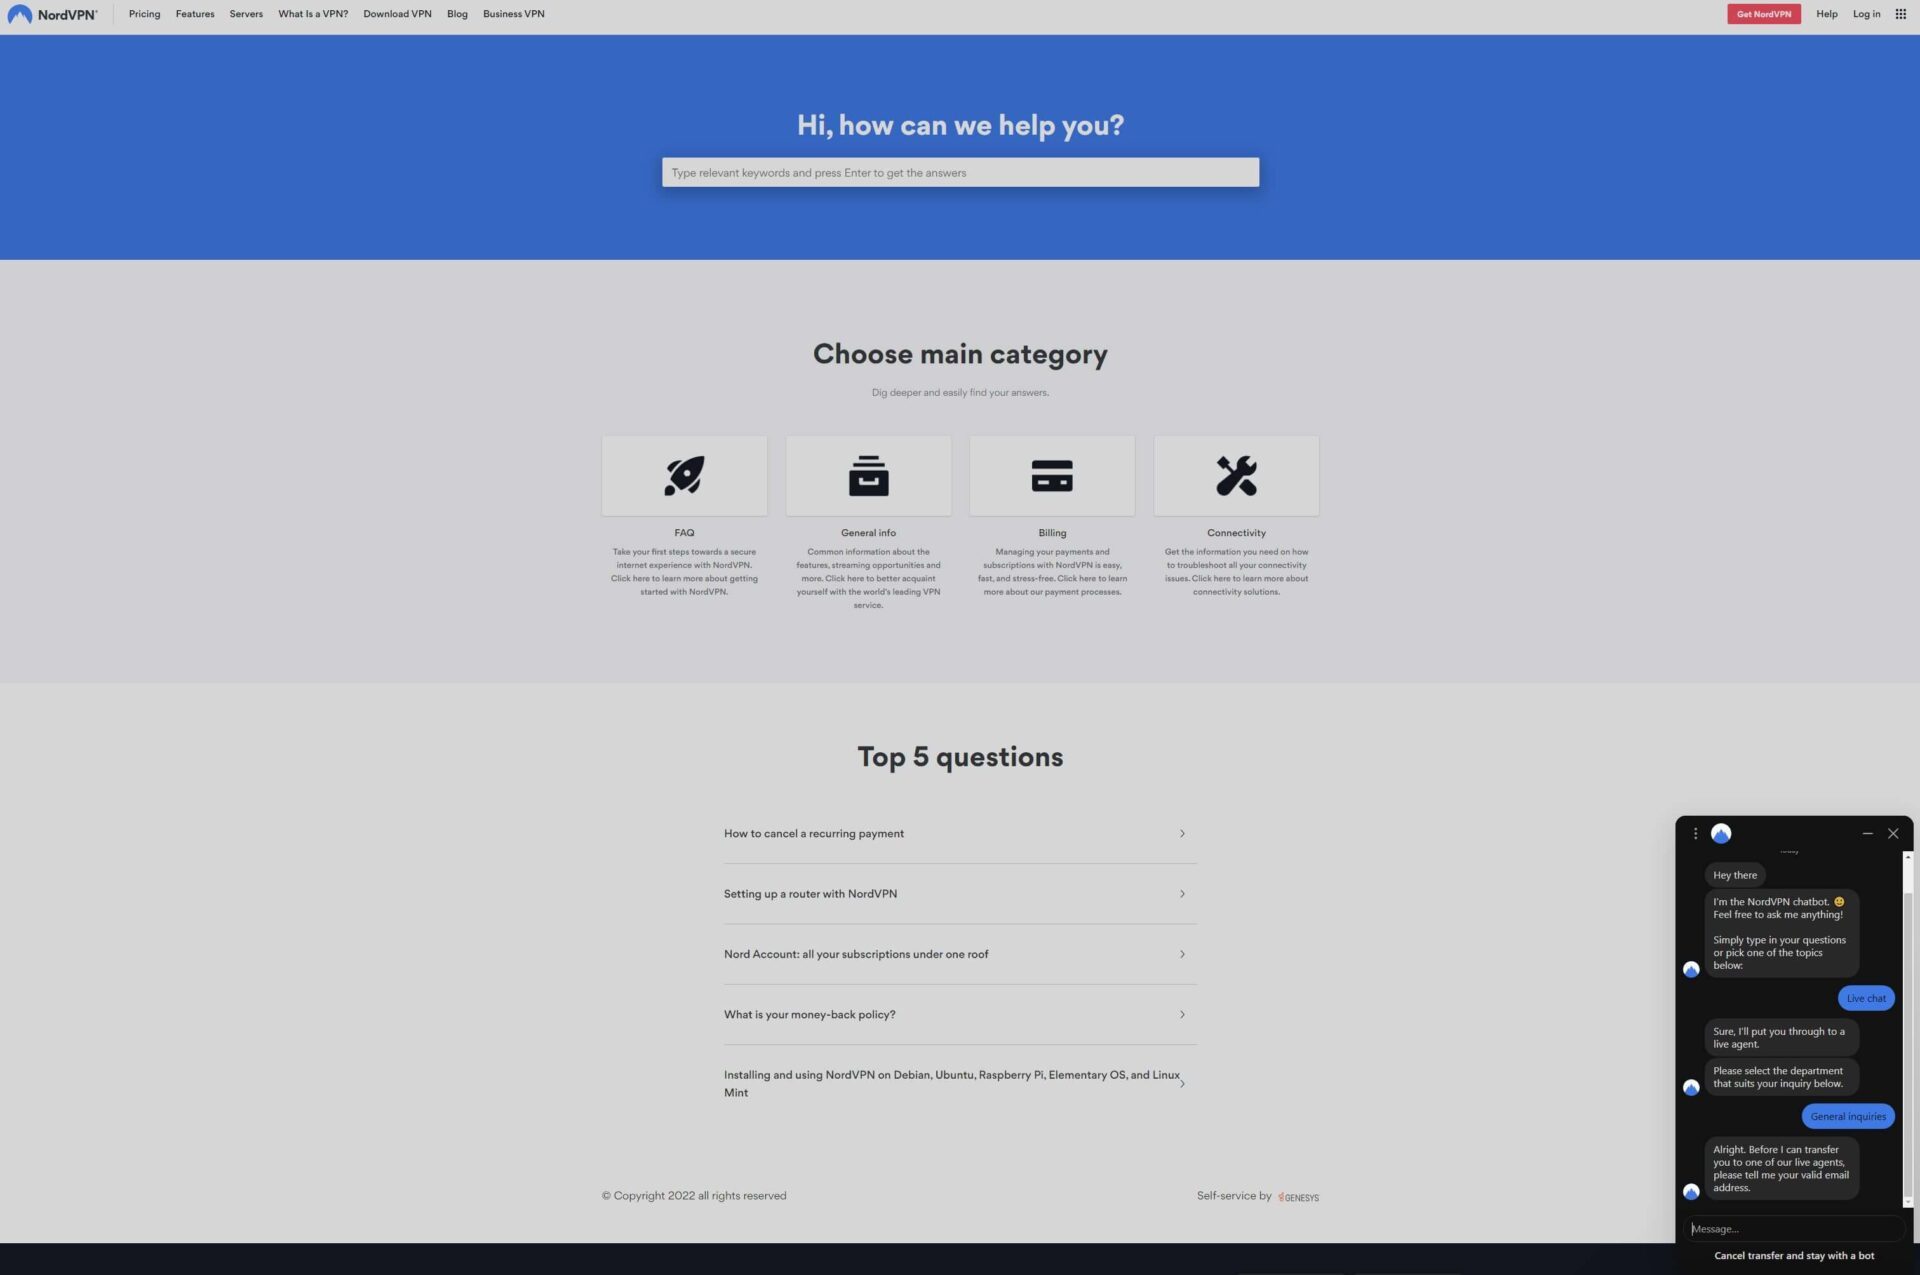This screenshot has height=1275, width=1920.
Task: Click the Pricing menu item
Action: pos(142,13)
